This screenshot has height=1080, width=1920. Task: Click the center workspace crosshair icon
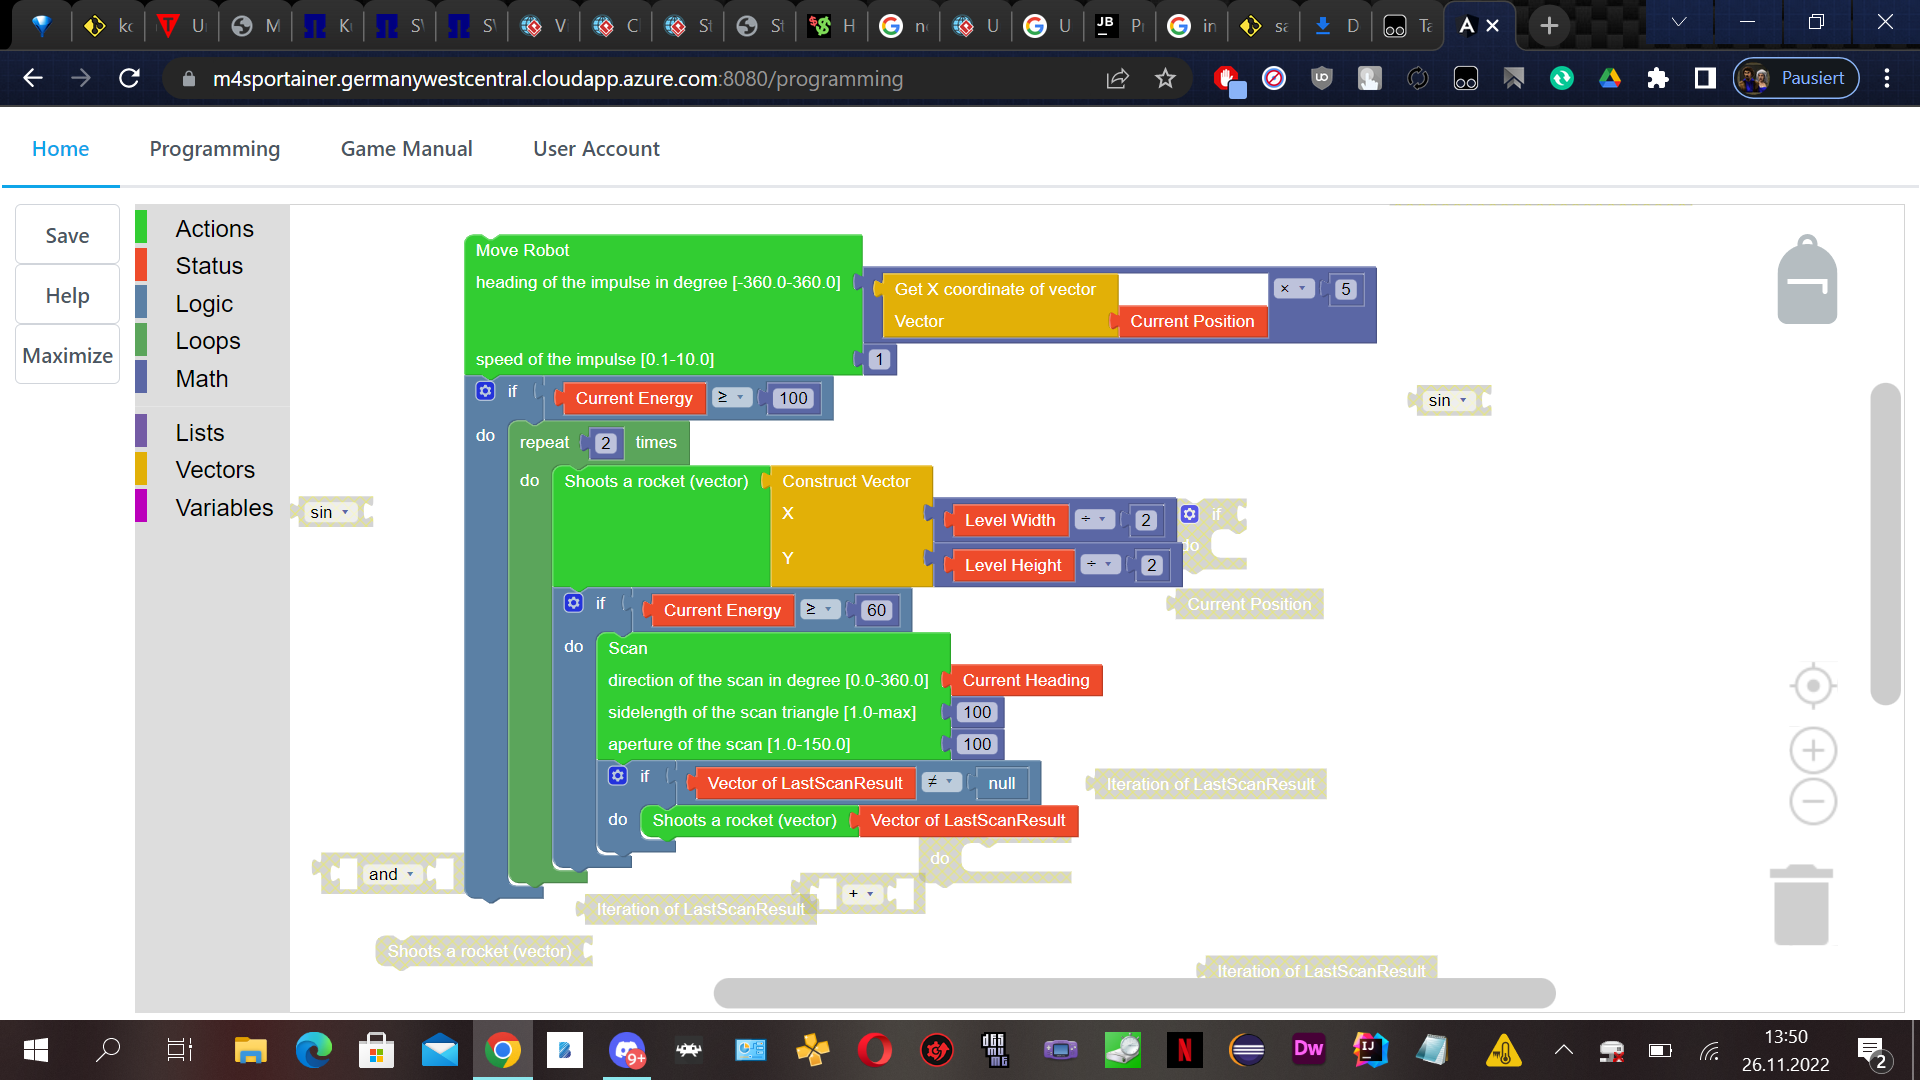click(1813, 686)
